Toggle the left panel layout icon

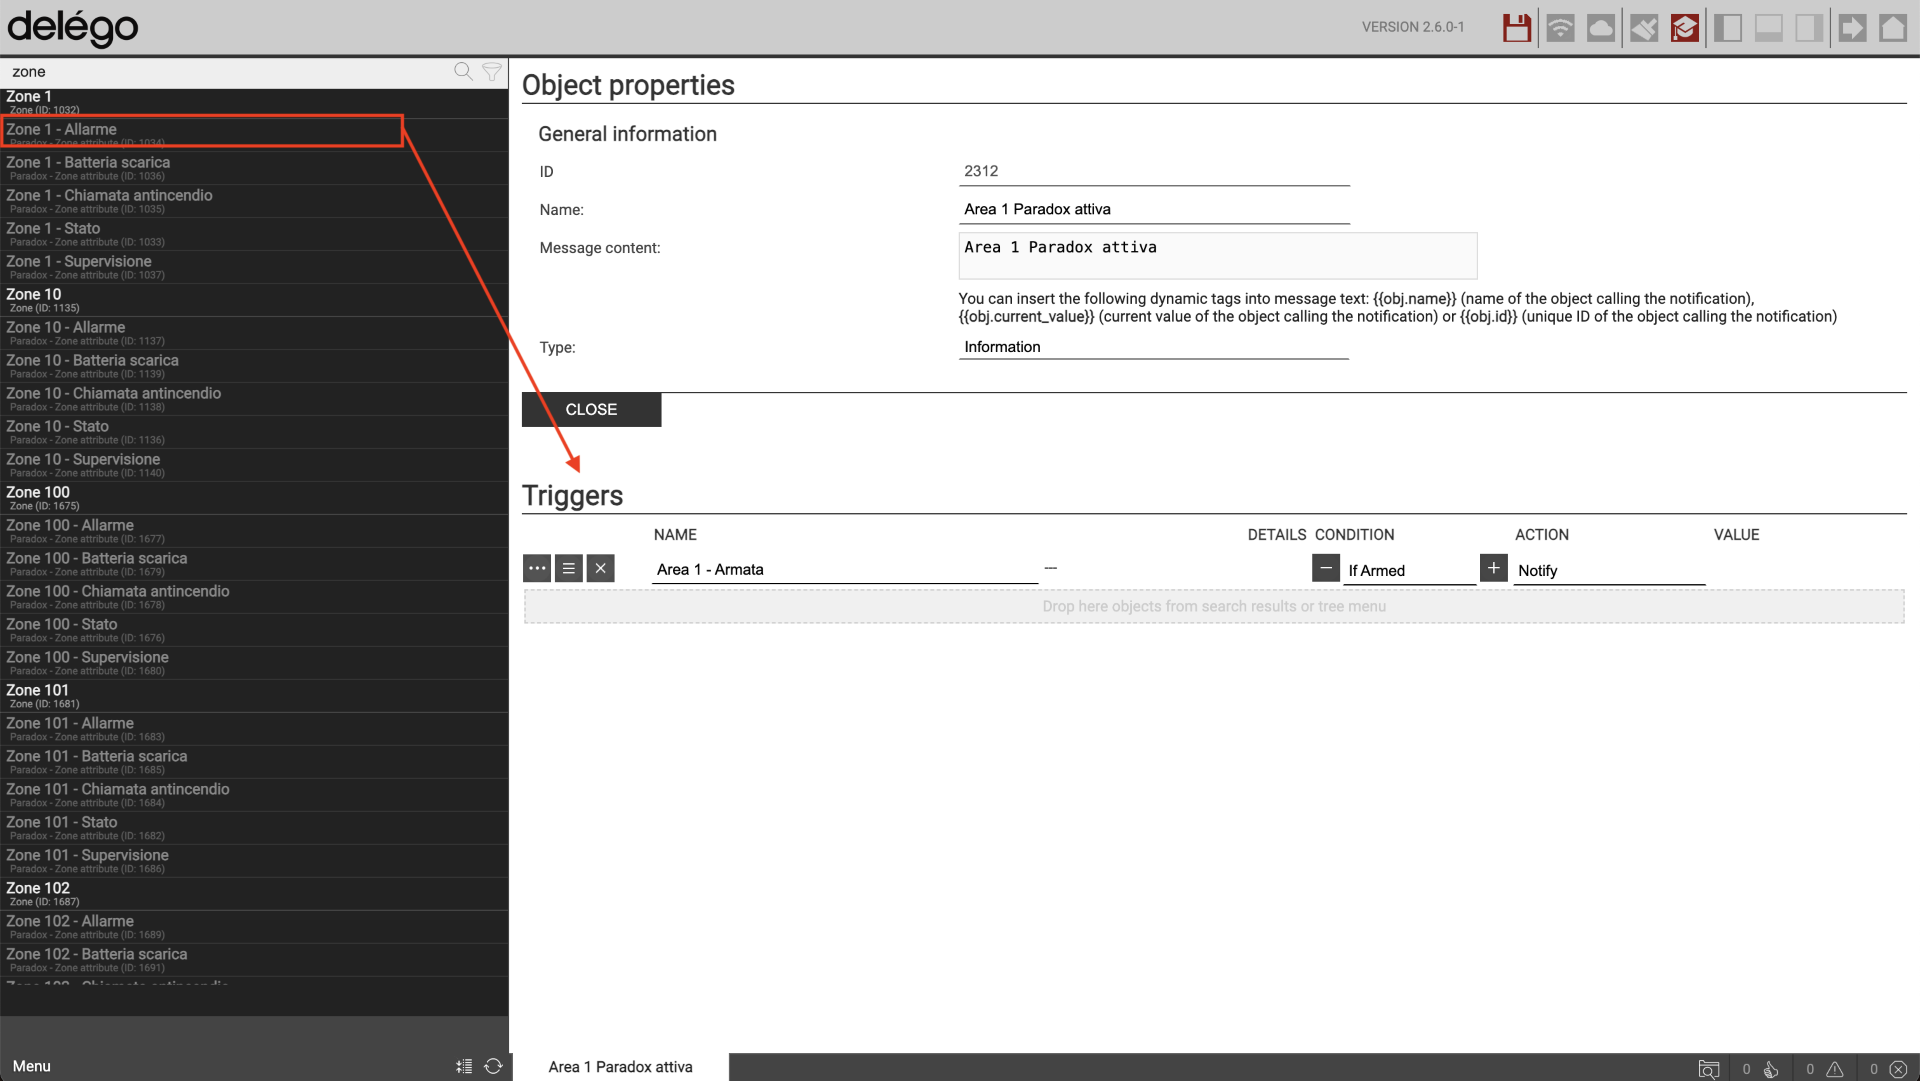[1728, 28]
